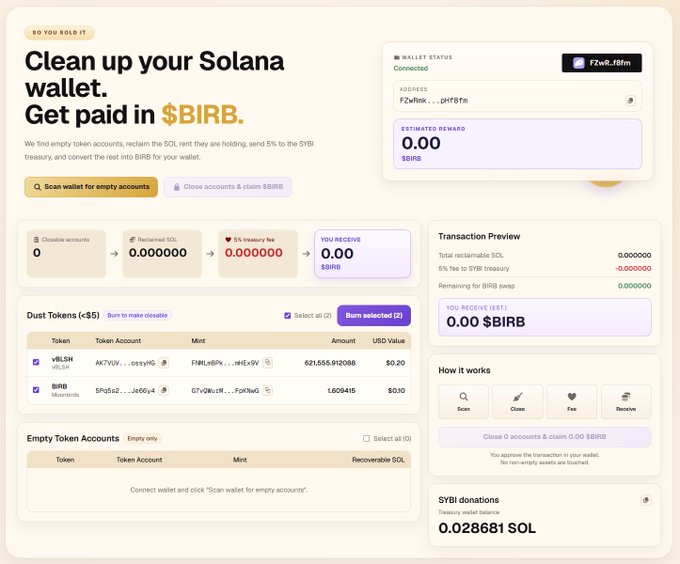
Task: Click the Closable accounts trash icon
Action: (x=36, y=240)
